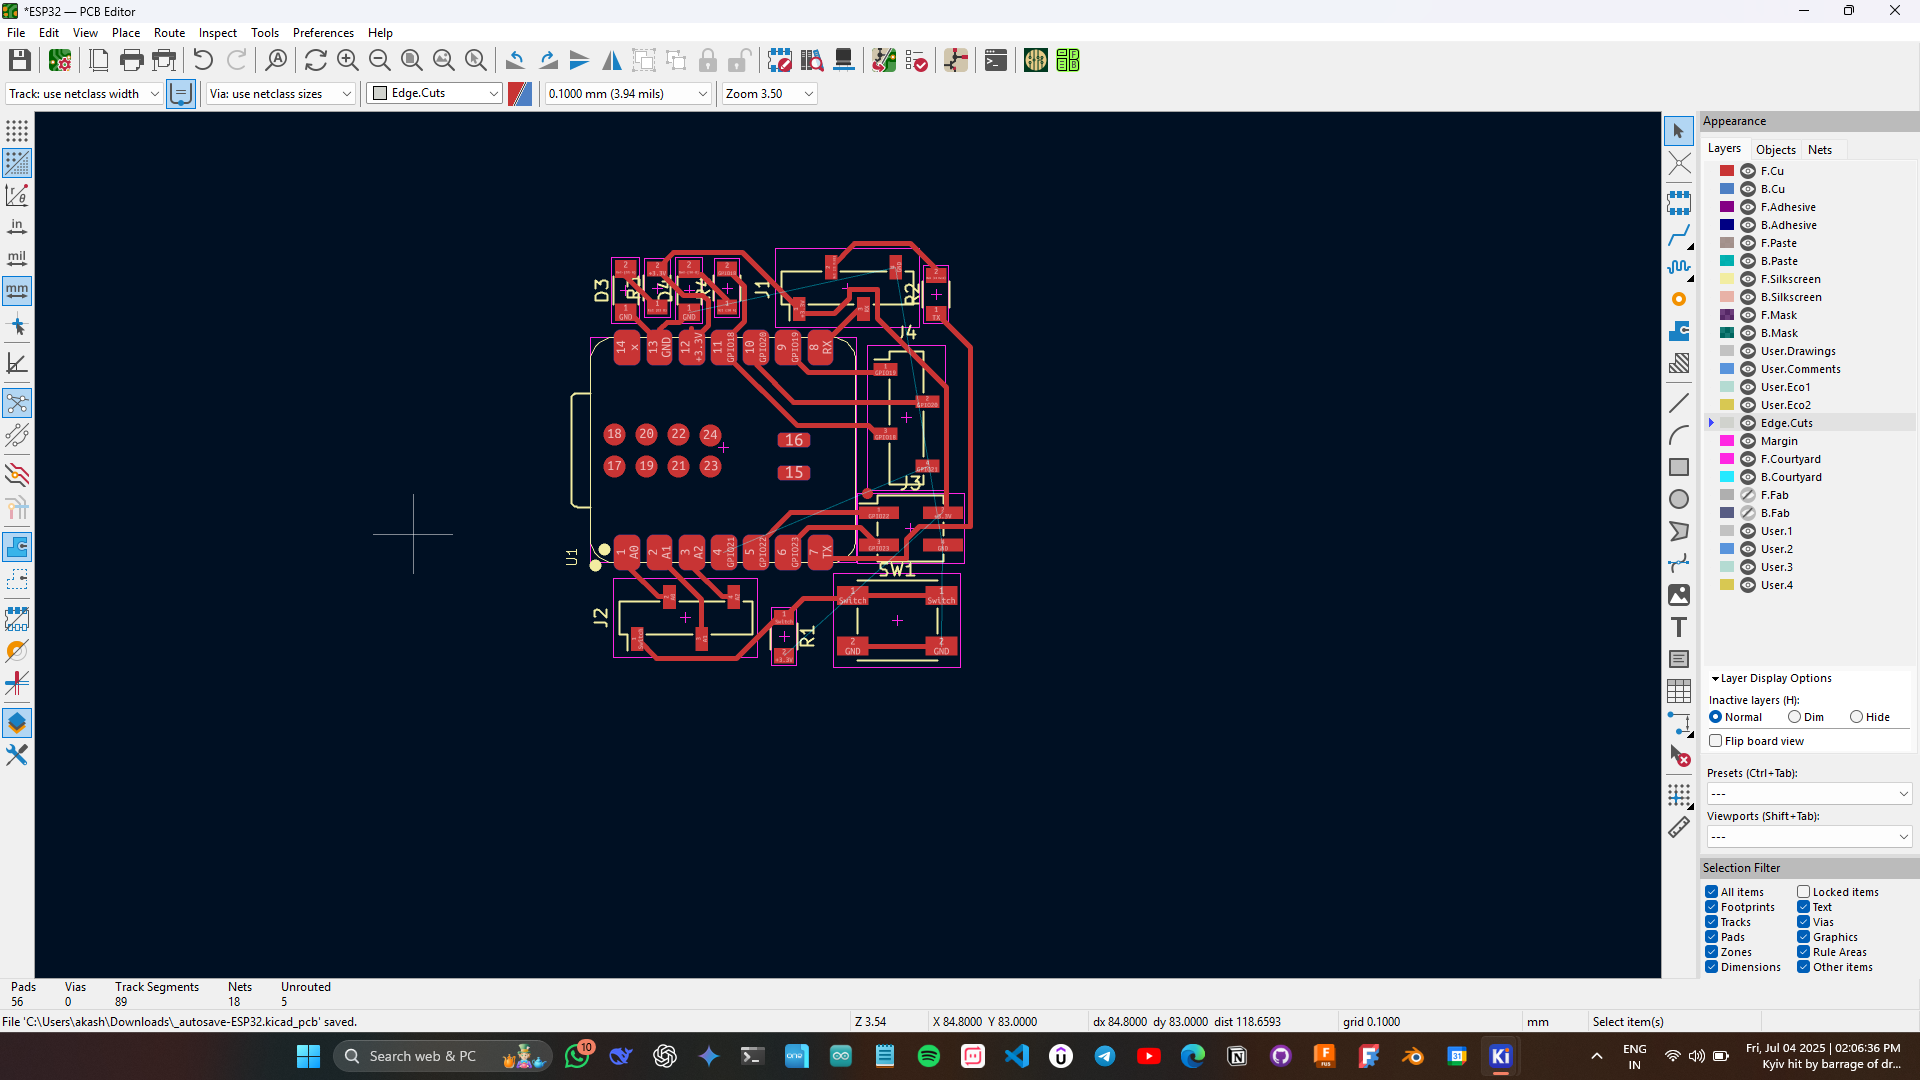Click the taskbar Search web & PC box
This screenshot has width=1920, height=1080.
click(441, 1056)
